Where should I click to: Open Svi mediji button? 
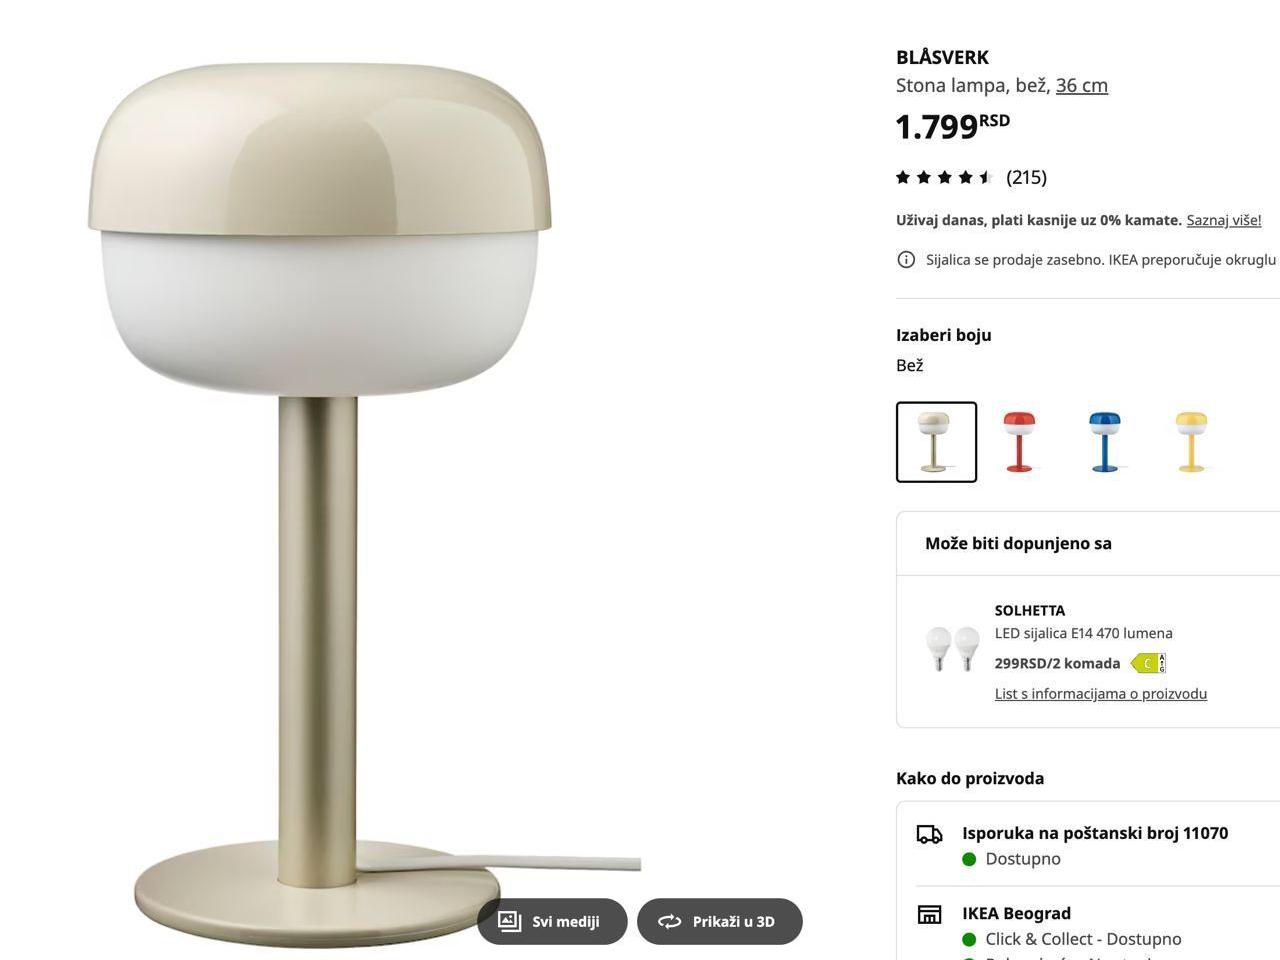coord(552,921)
